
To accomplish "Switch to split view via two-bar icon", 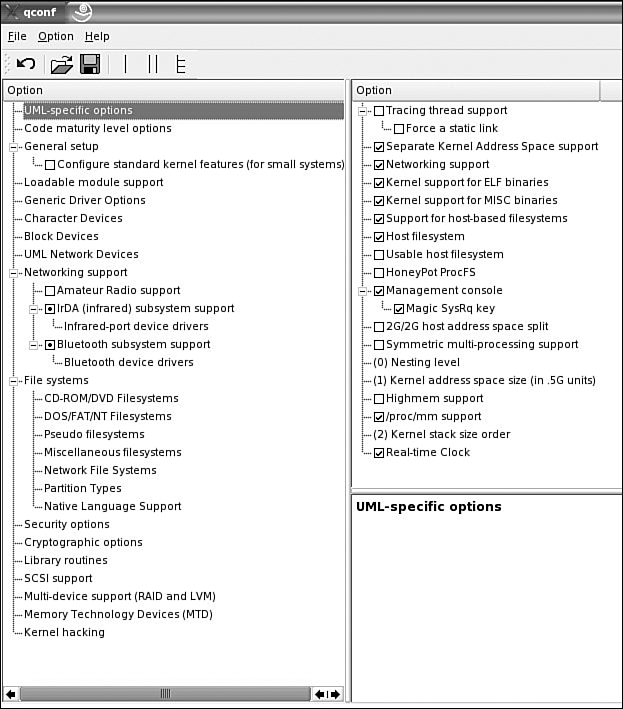I will tap(153, 64).
